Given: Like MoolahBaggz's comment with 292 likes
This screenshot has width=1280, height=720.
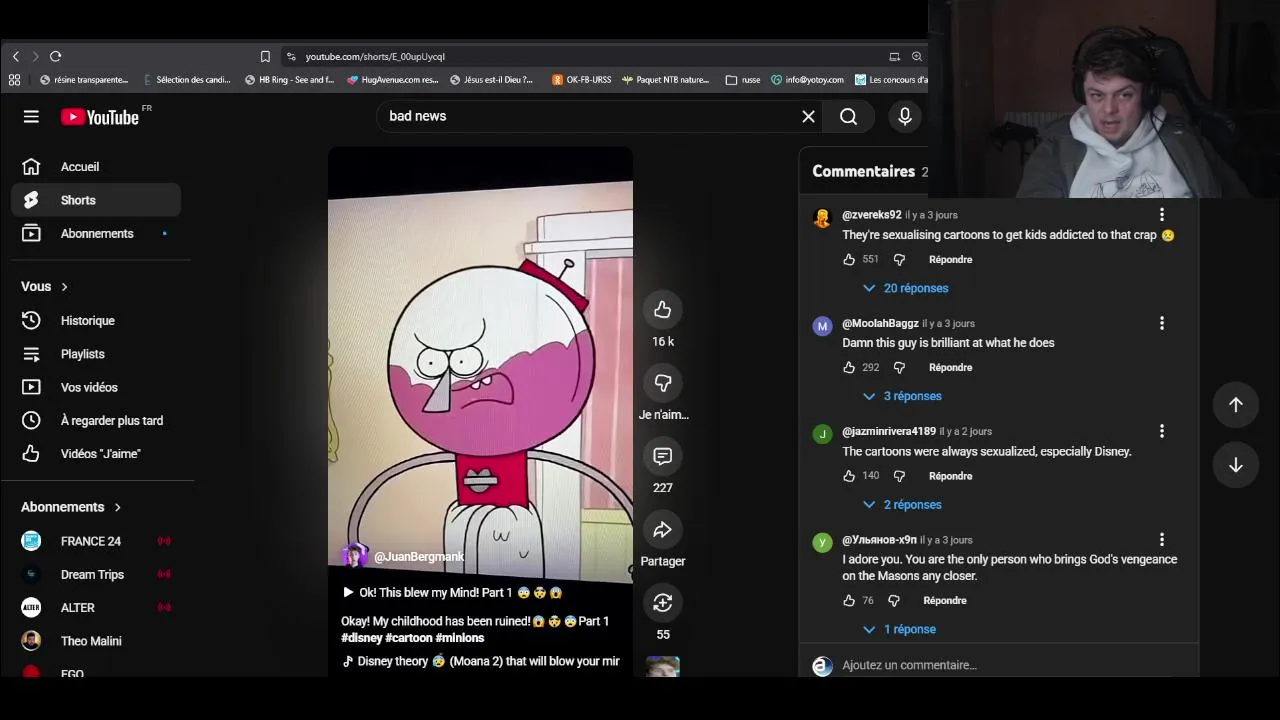Looking at the screenshot, I should 849,368.
